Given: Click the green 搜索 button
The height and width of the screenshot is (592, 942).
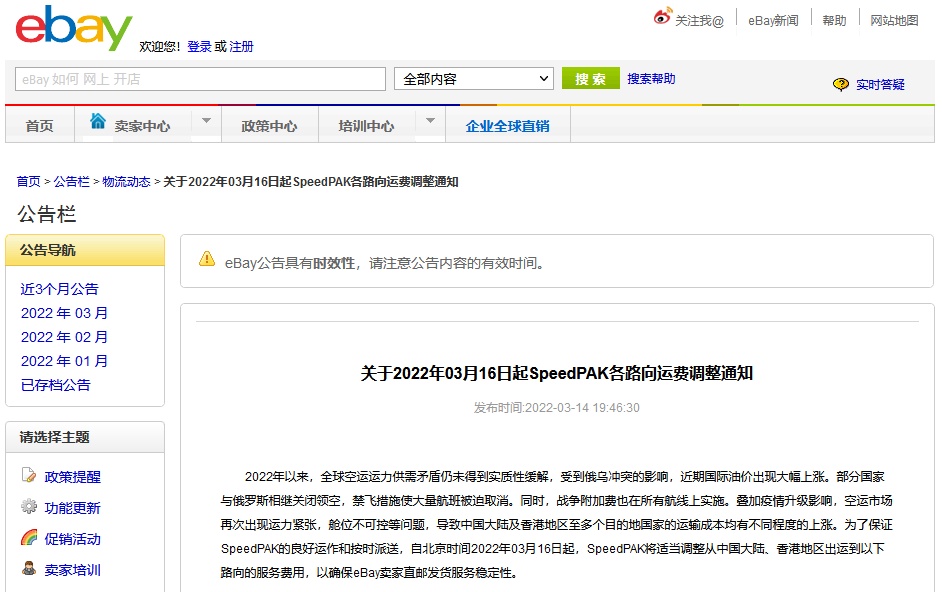Looking at the screenshot, I should (591, 79).
